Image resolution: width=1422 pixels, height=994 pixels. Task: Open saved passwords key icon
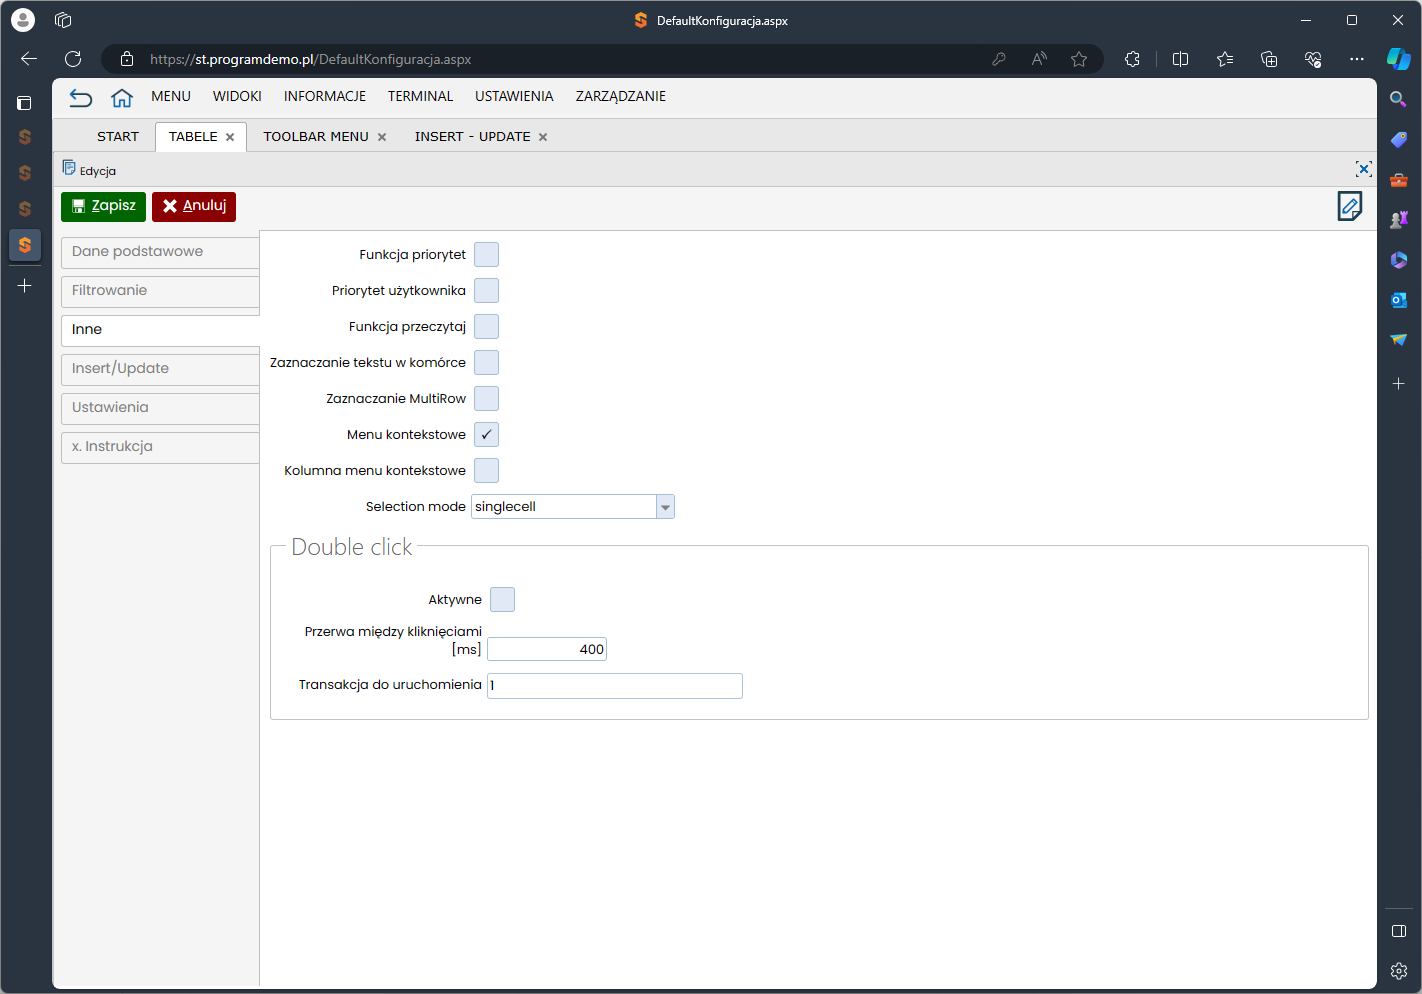998,59
